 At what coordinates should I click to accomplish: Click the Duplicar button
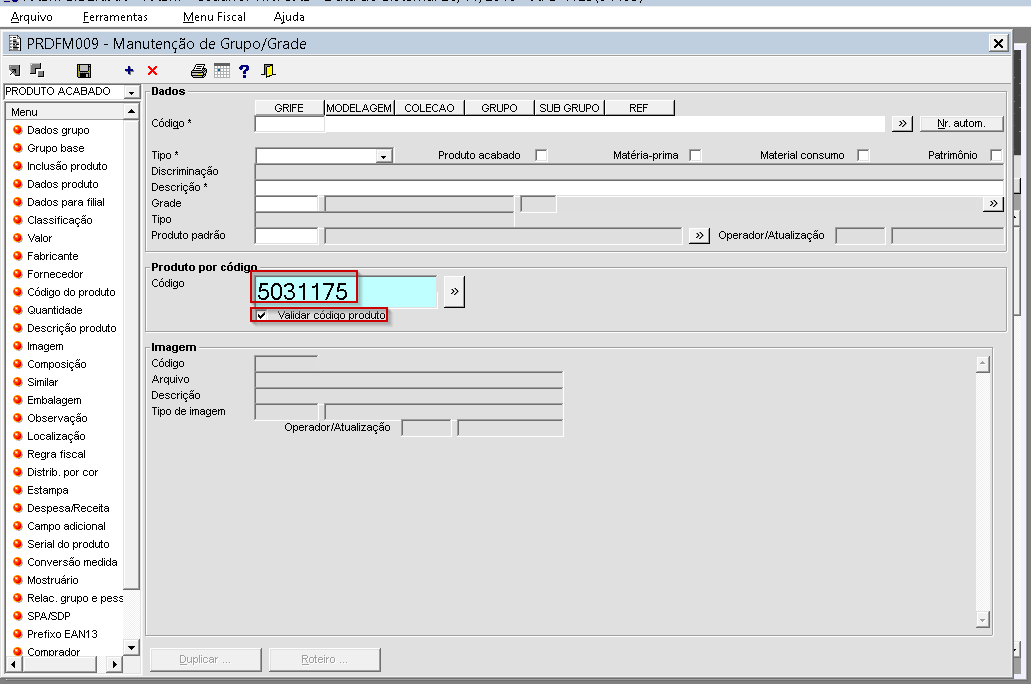point(206,659)
